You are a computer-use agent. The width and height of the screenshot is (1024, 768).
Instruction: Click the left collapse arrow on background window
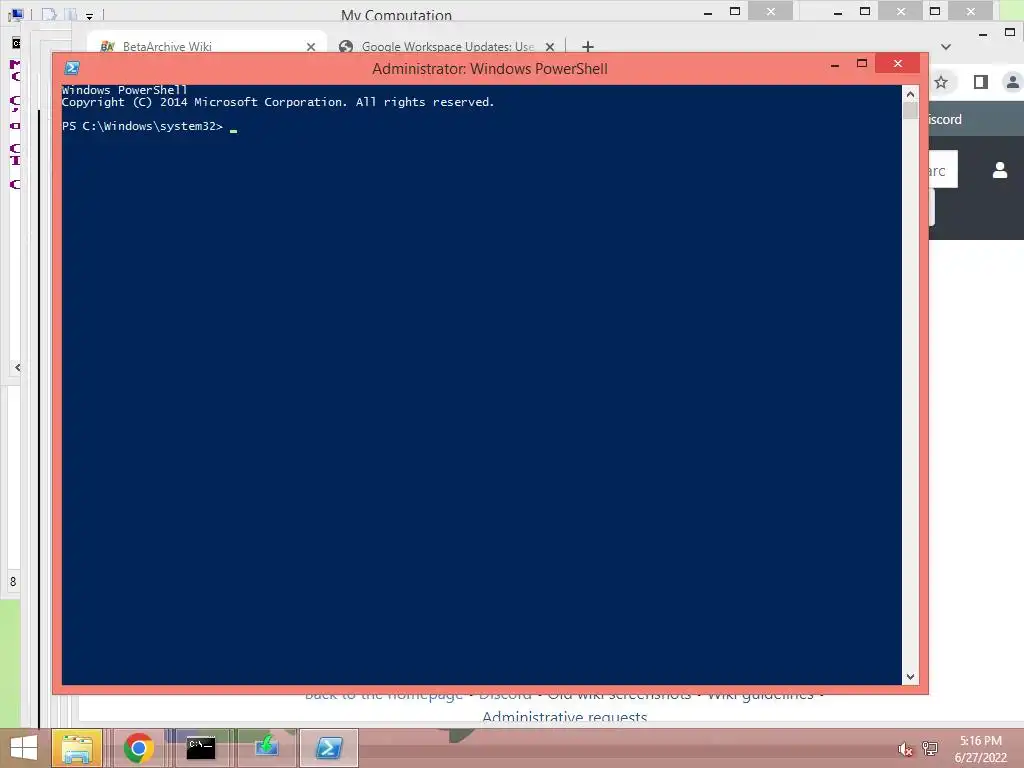[17, 368]
